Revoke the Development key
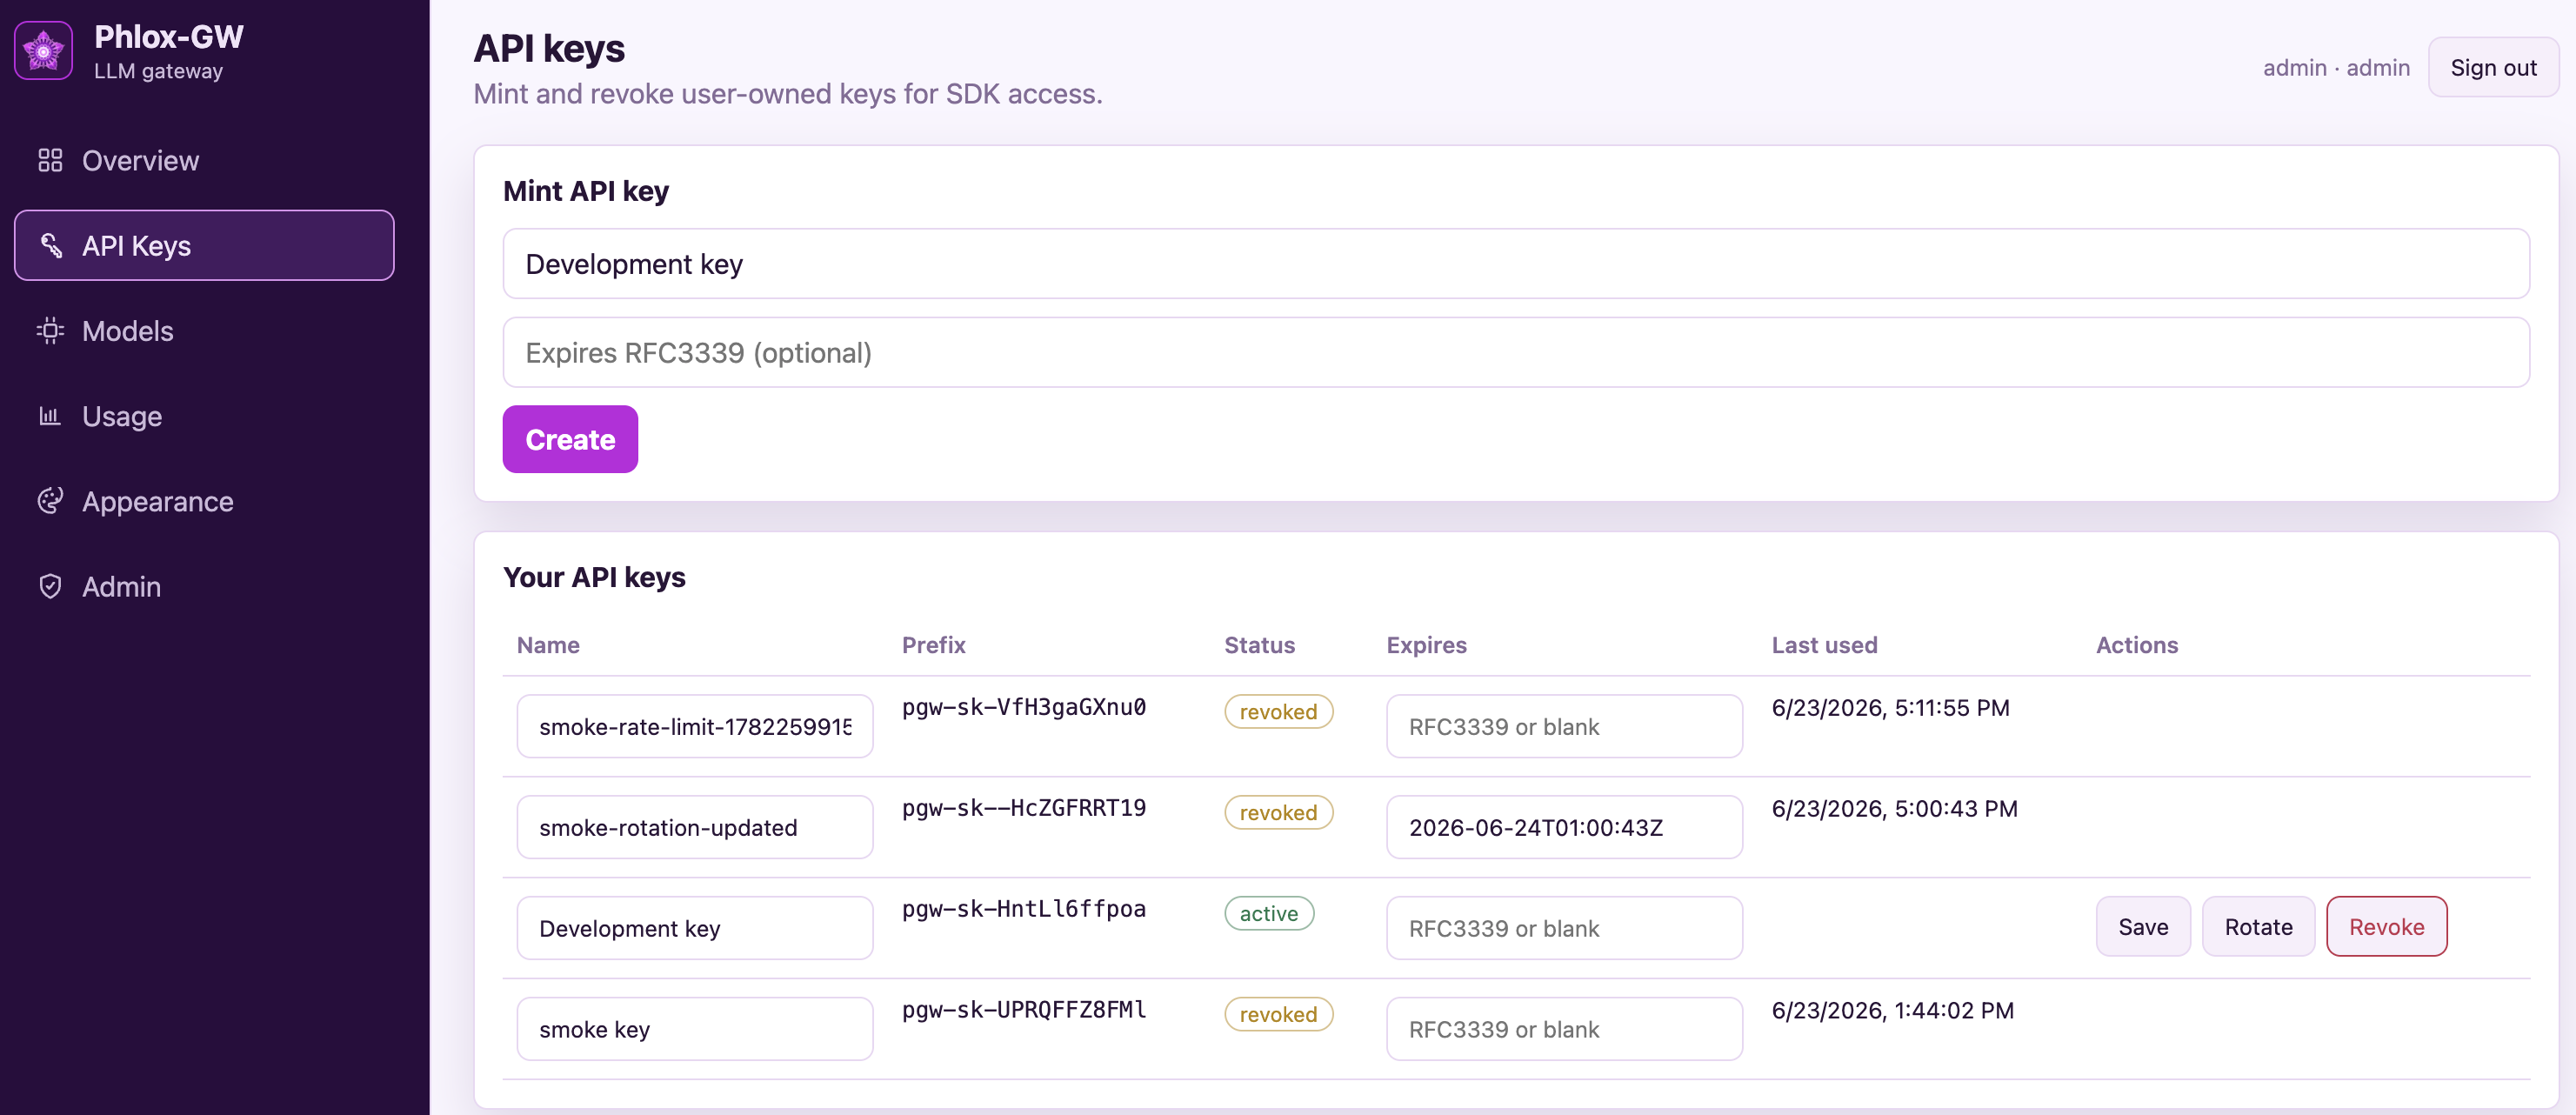Screen dimensions: 2576x1115 click(x=2386, y=927)
